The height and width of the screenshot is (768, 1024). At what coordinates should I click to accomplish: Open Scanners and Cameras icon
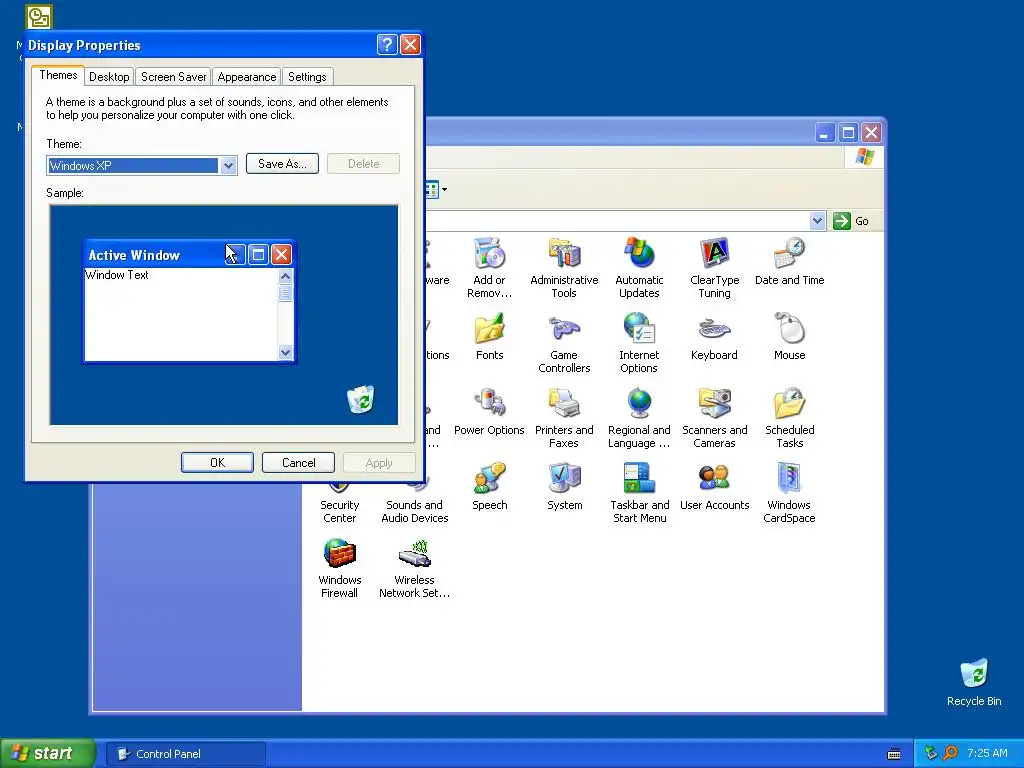coord(714,418)
